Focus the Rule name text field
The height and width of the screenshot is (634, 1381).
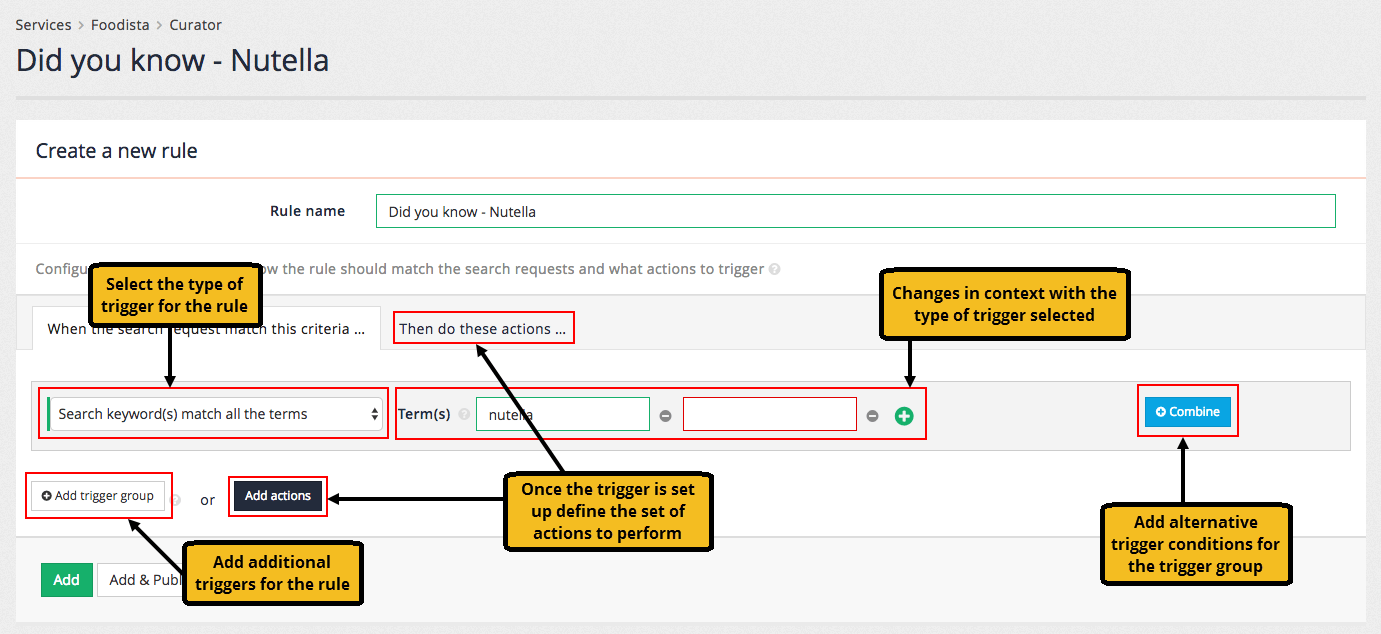[x=855, y=211]
